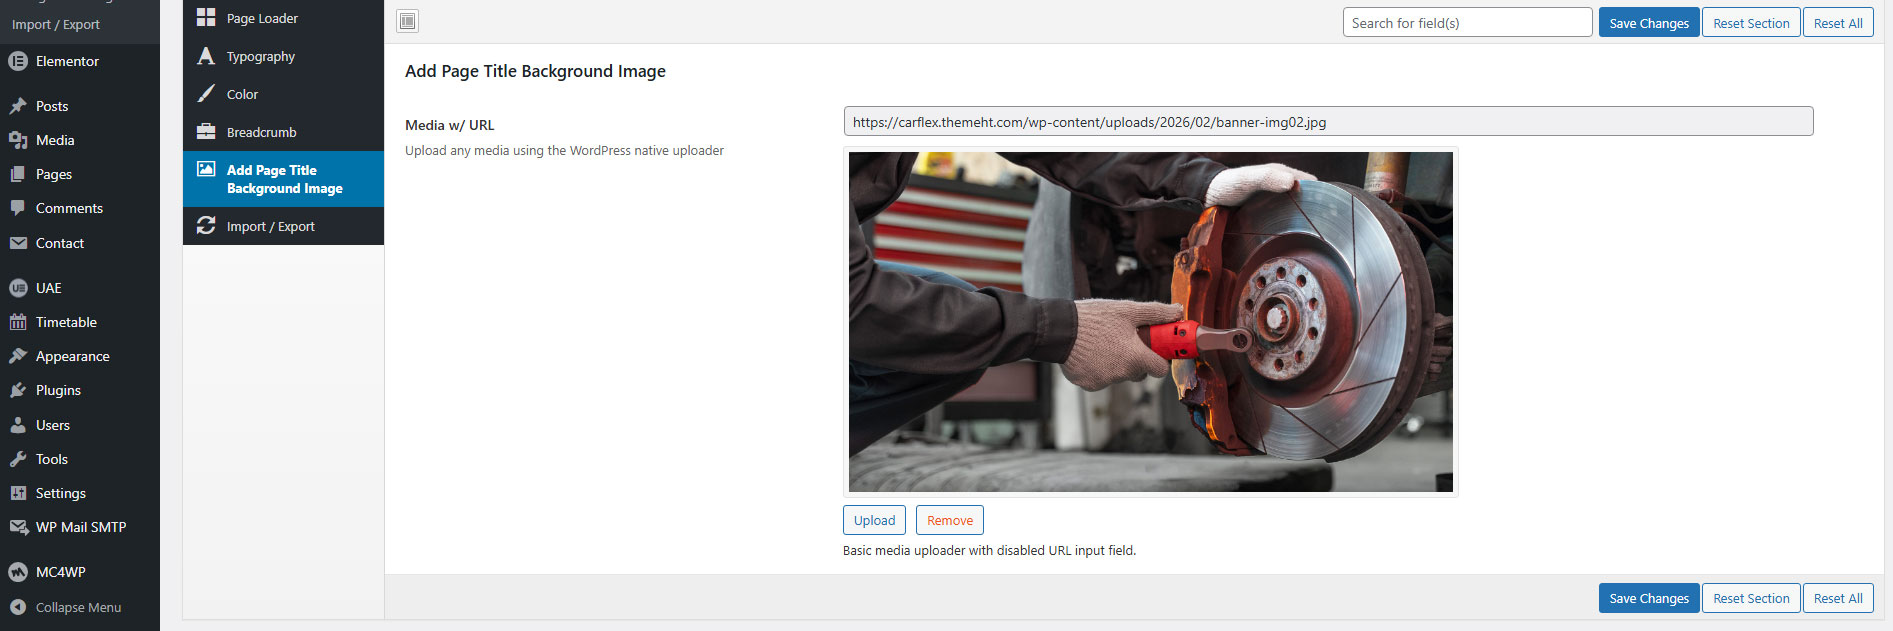Remove the uploaded background image

pos(949,520)
